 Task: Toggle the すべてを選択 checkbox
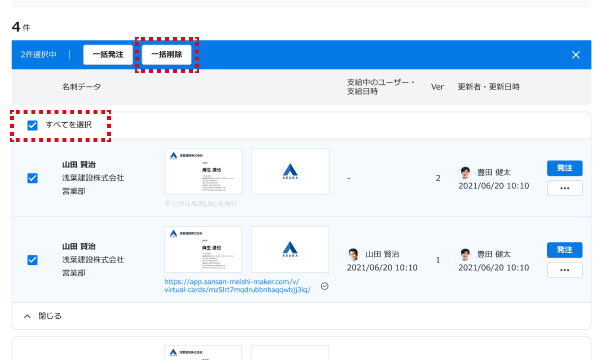(33, 125)
